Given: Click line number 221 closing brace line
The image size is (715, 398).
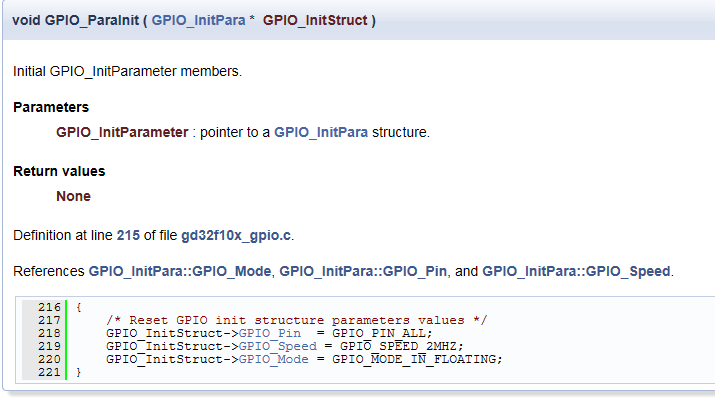Looking at the screenshot, I should [49, 372].
